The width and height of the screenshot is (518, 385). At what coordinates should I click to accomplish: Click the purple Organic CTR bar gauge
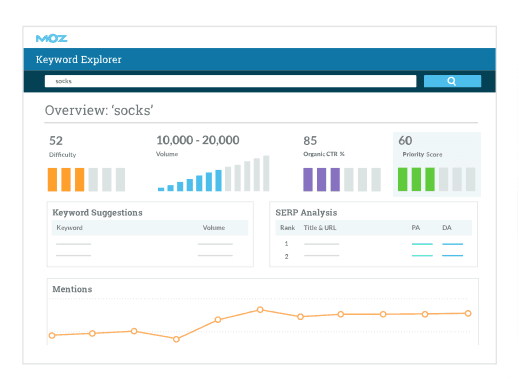click(x=342, y=179)
